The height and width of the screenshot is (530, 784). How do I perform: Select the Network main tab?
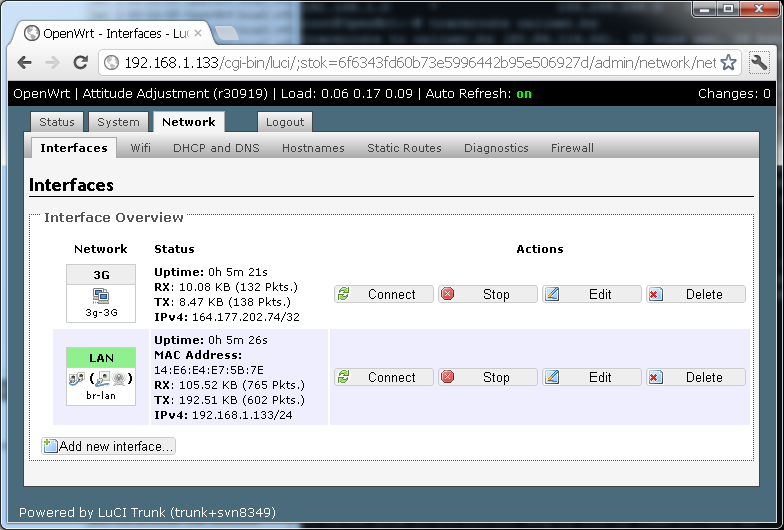click(188, 122)
